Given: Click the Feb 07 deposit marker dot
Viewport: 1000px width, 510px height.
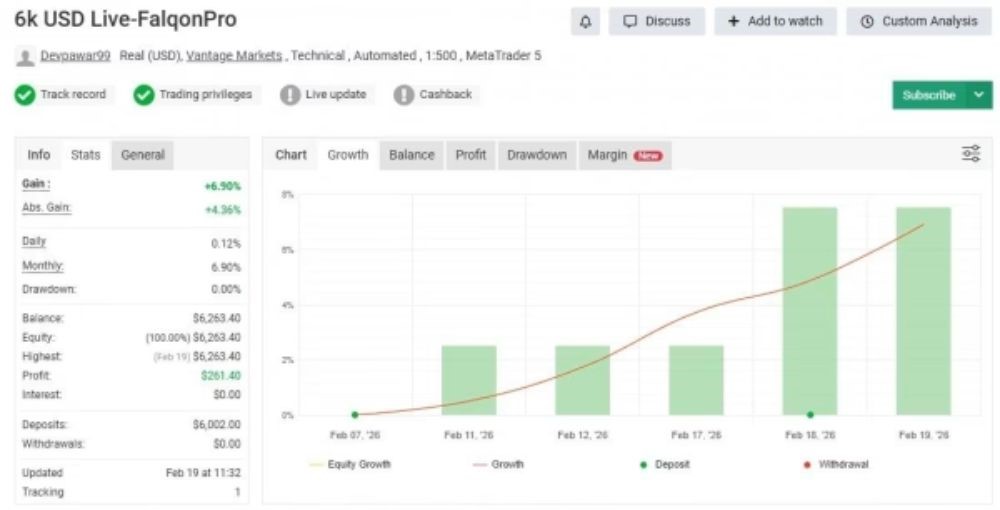Looking at the screenshot, I should pos(355,415).
